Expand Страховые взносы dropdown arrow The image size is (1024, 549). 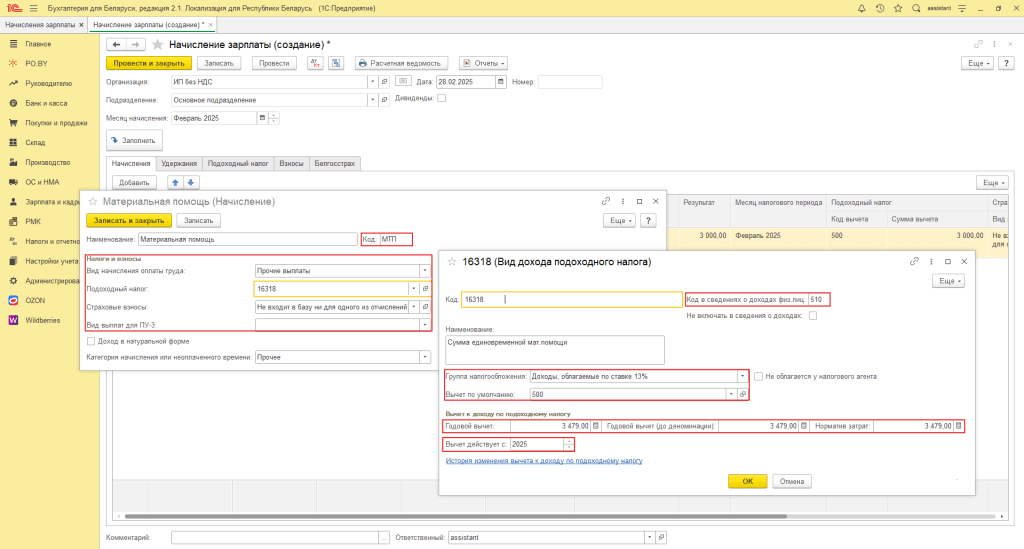[413, 307]
